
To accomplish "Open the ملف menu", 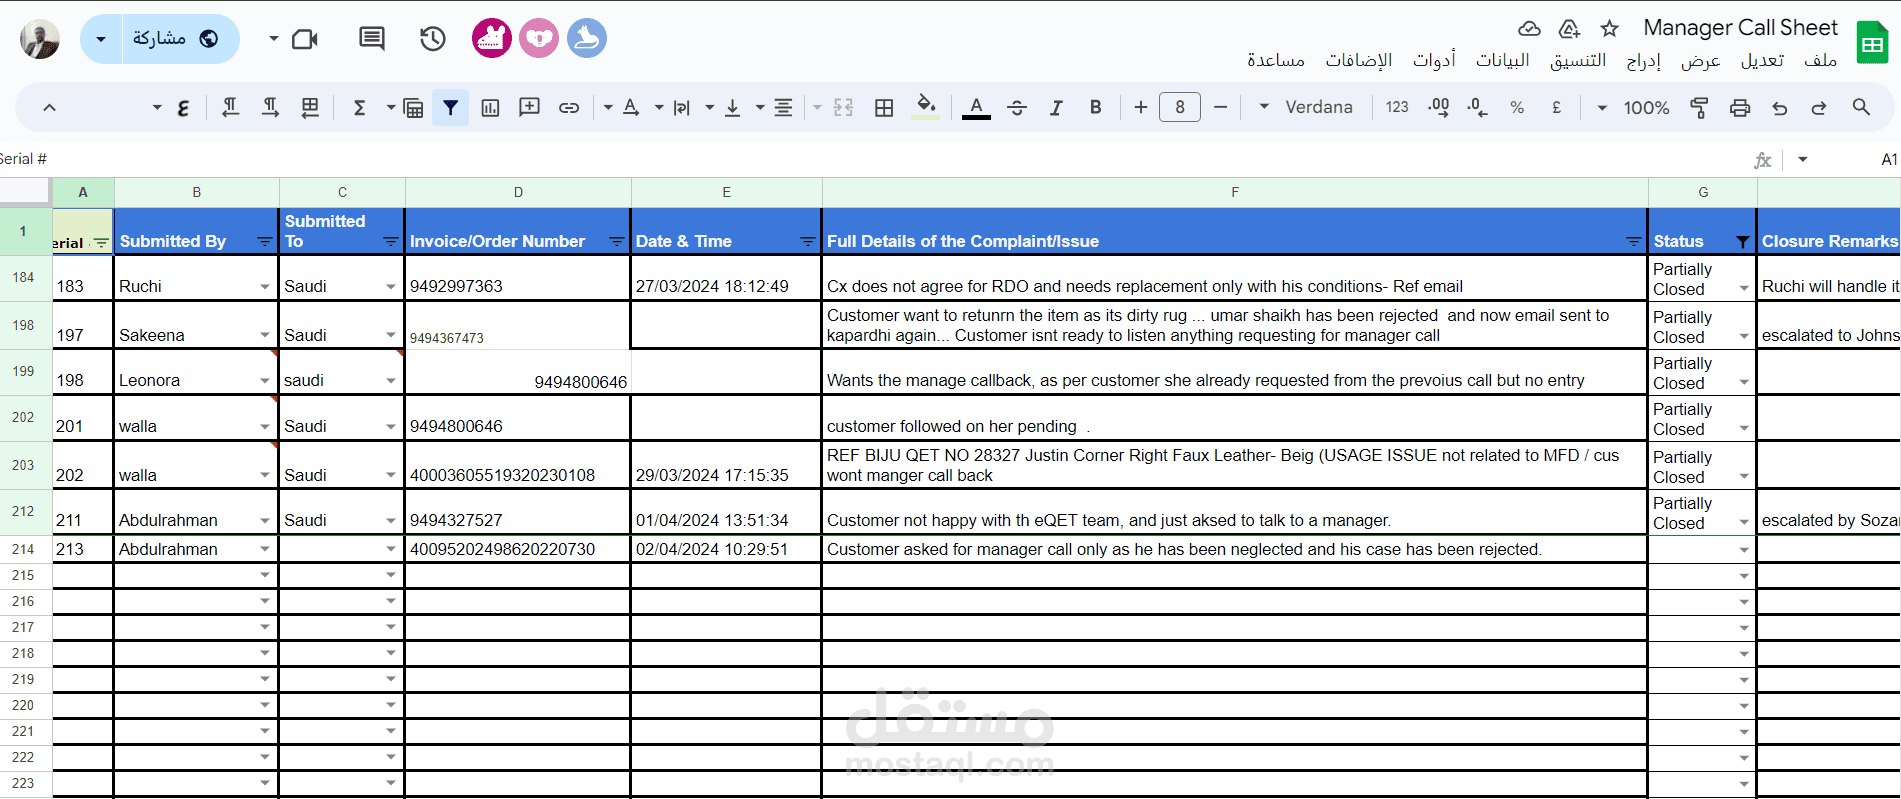I will pyautogui.click(x=1820, y=60).
